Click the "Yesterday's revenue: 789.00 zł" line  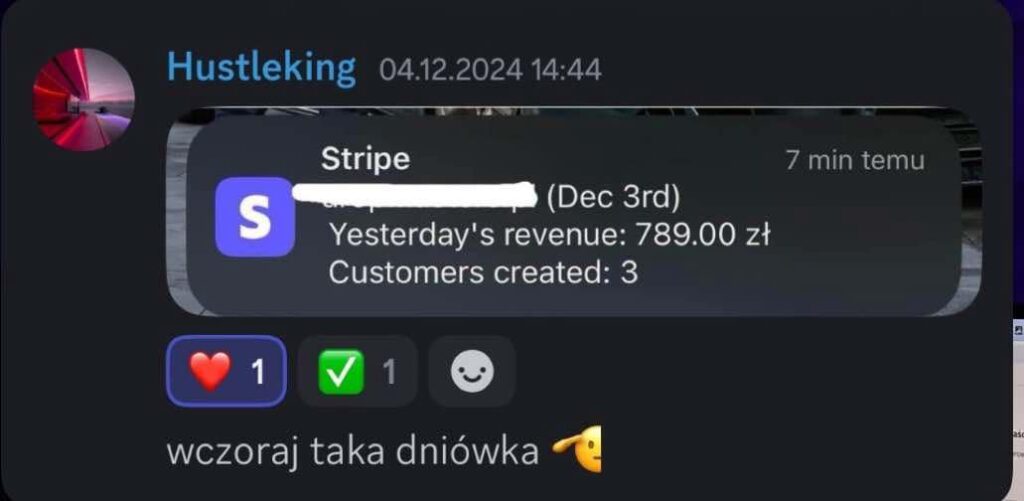pyautogui.click(x=549, y=234)
